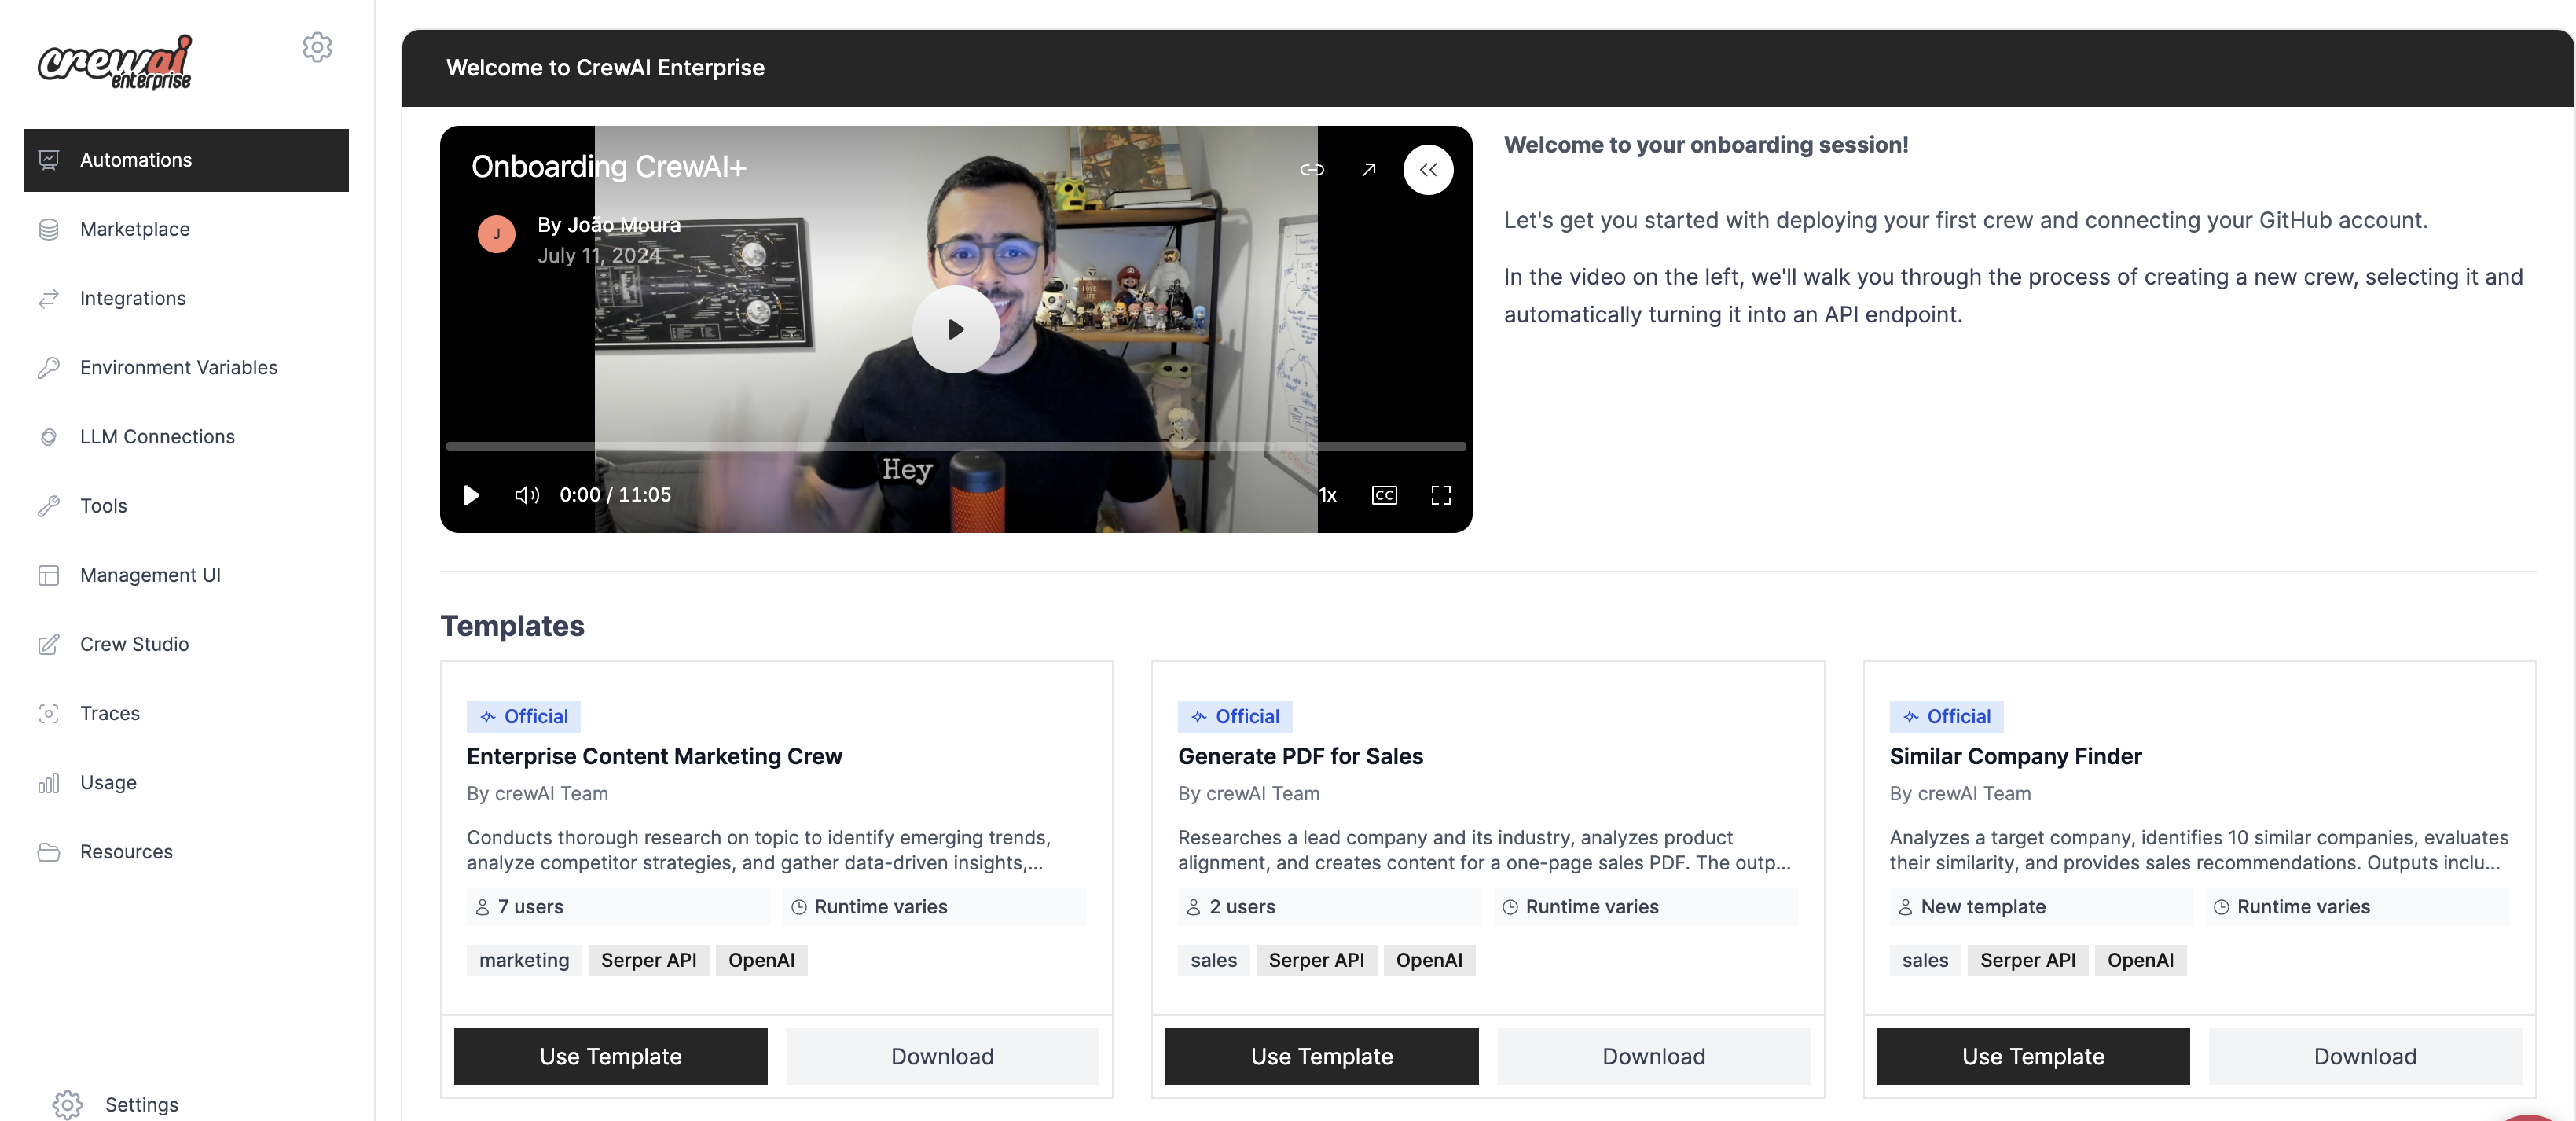2576x1121 pixels.
Task: Use the Generate PDF for Sales template
Action: [x=1321, y=1056]
